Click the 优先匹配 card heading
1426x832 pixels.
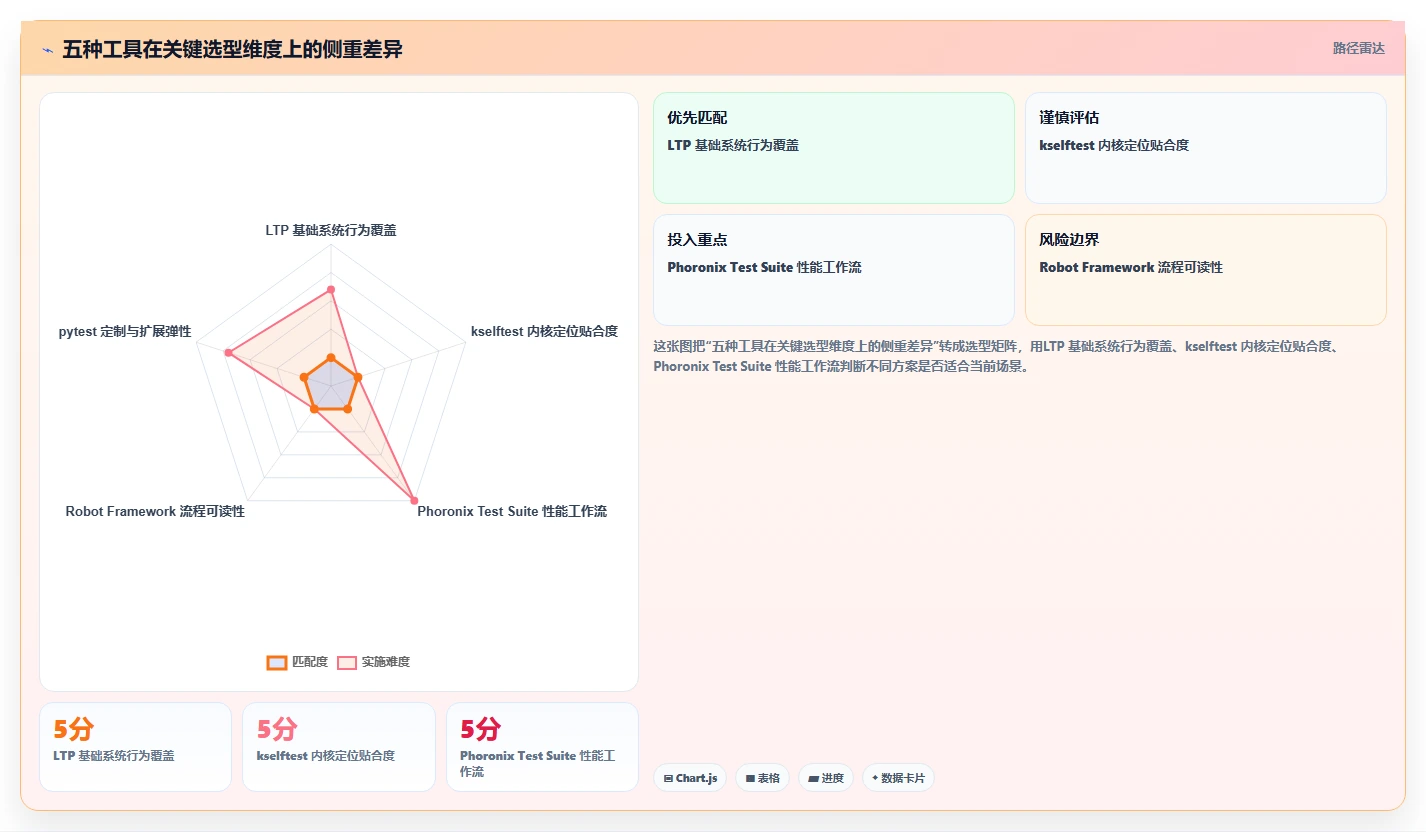[697, 118]
